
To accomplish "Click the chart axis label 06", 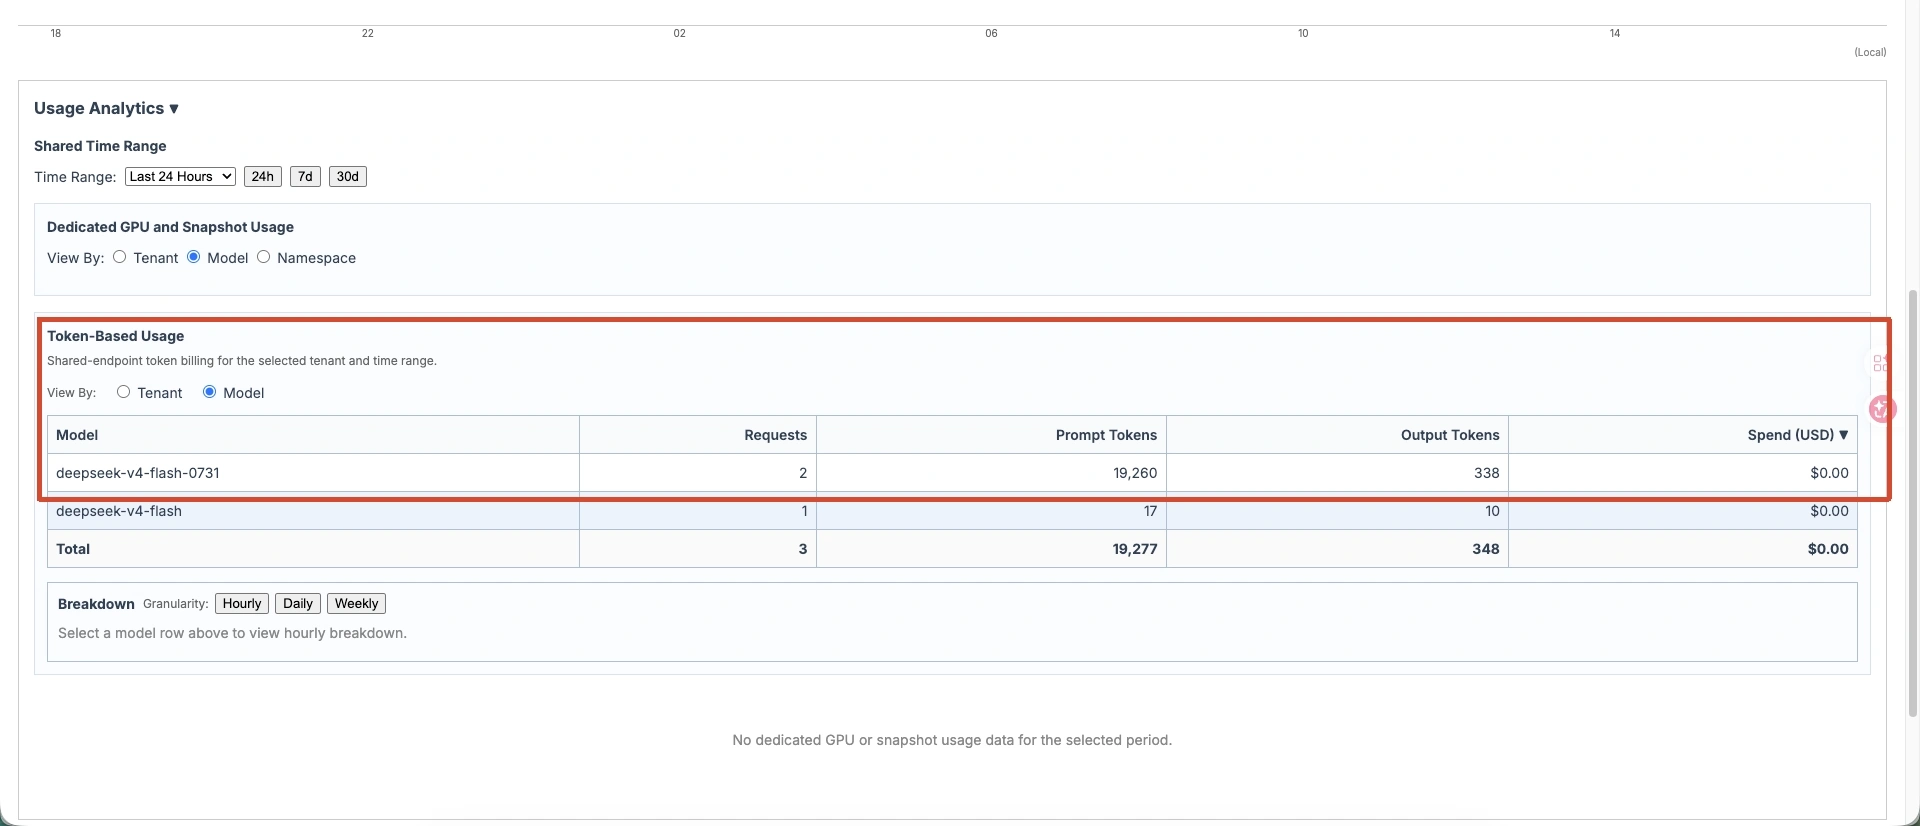I will (991, 33).
